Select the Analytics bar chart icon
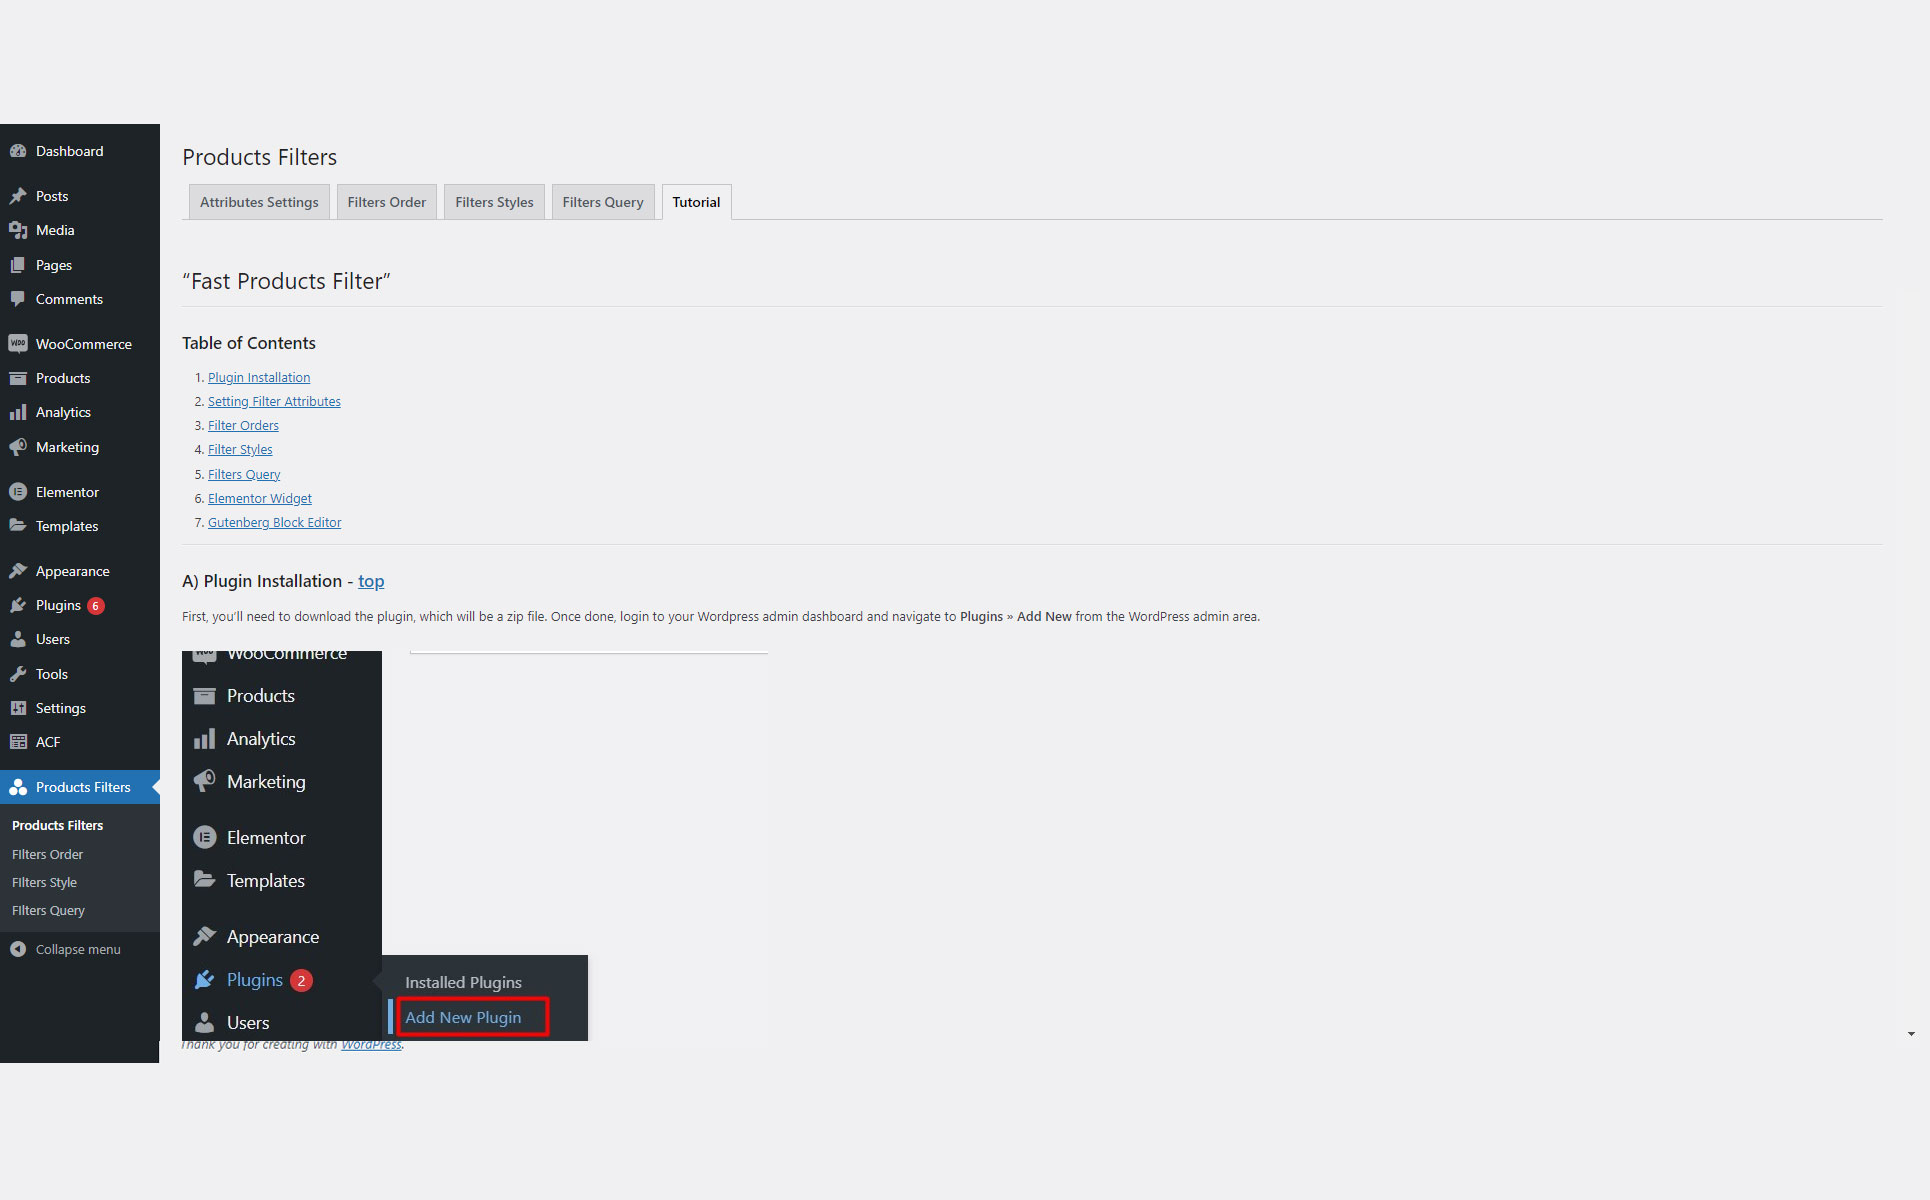 coord(18,412)
